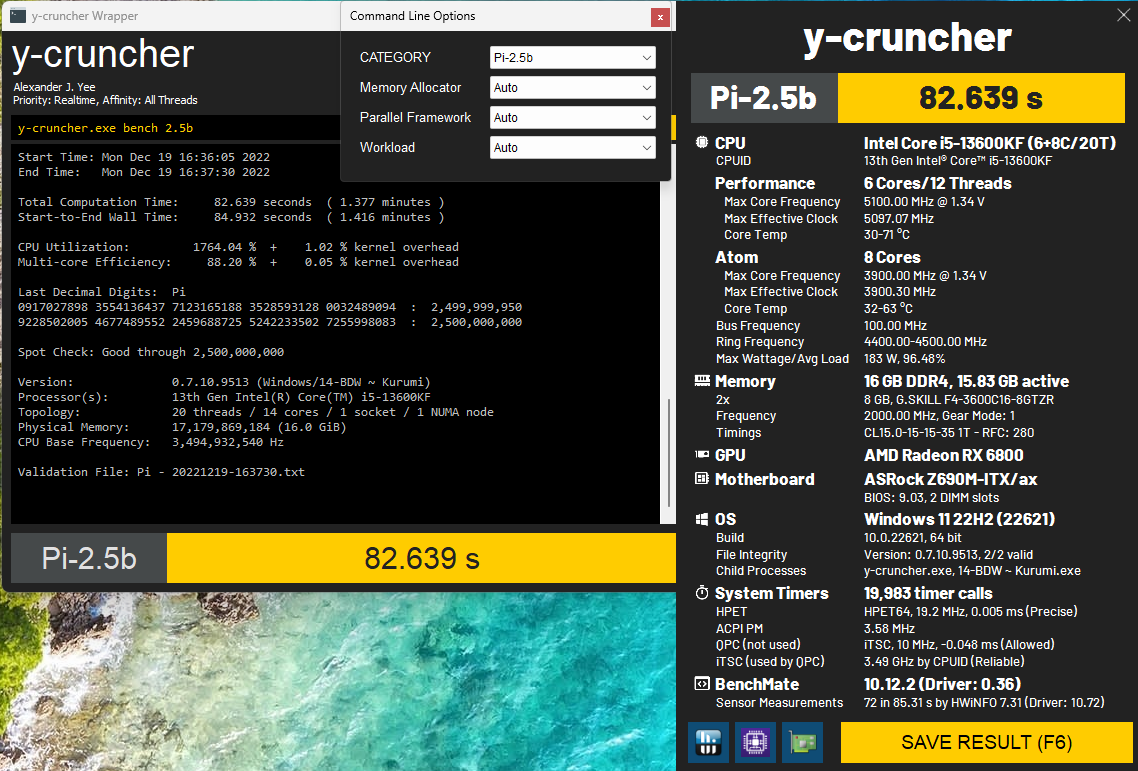
Task: Click the BenchMate section icon
Action: coord(702,684)
